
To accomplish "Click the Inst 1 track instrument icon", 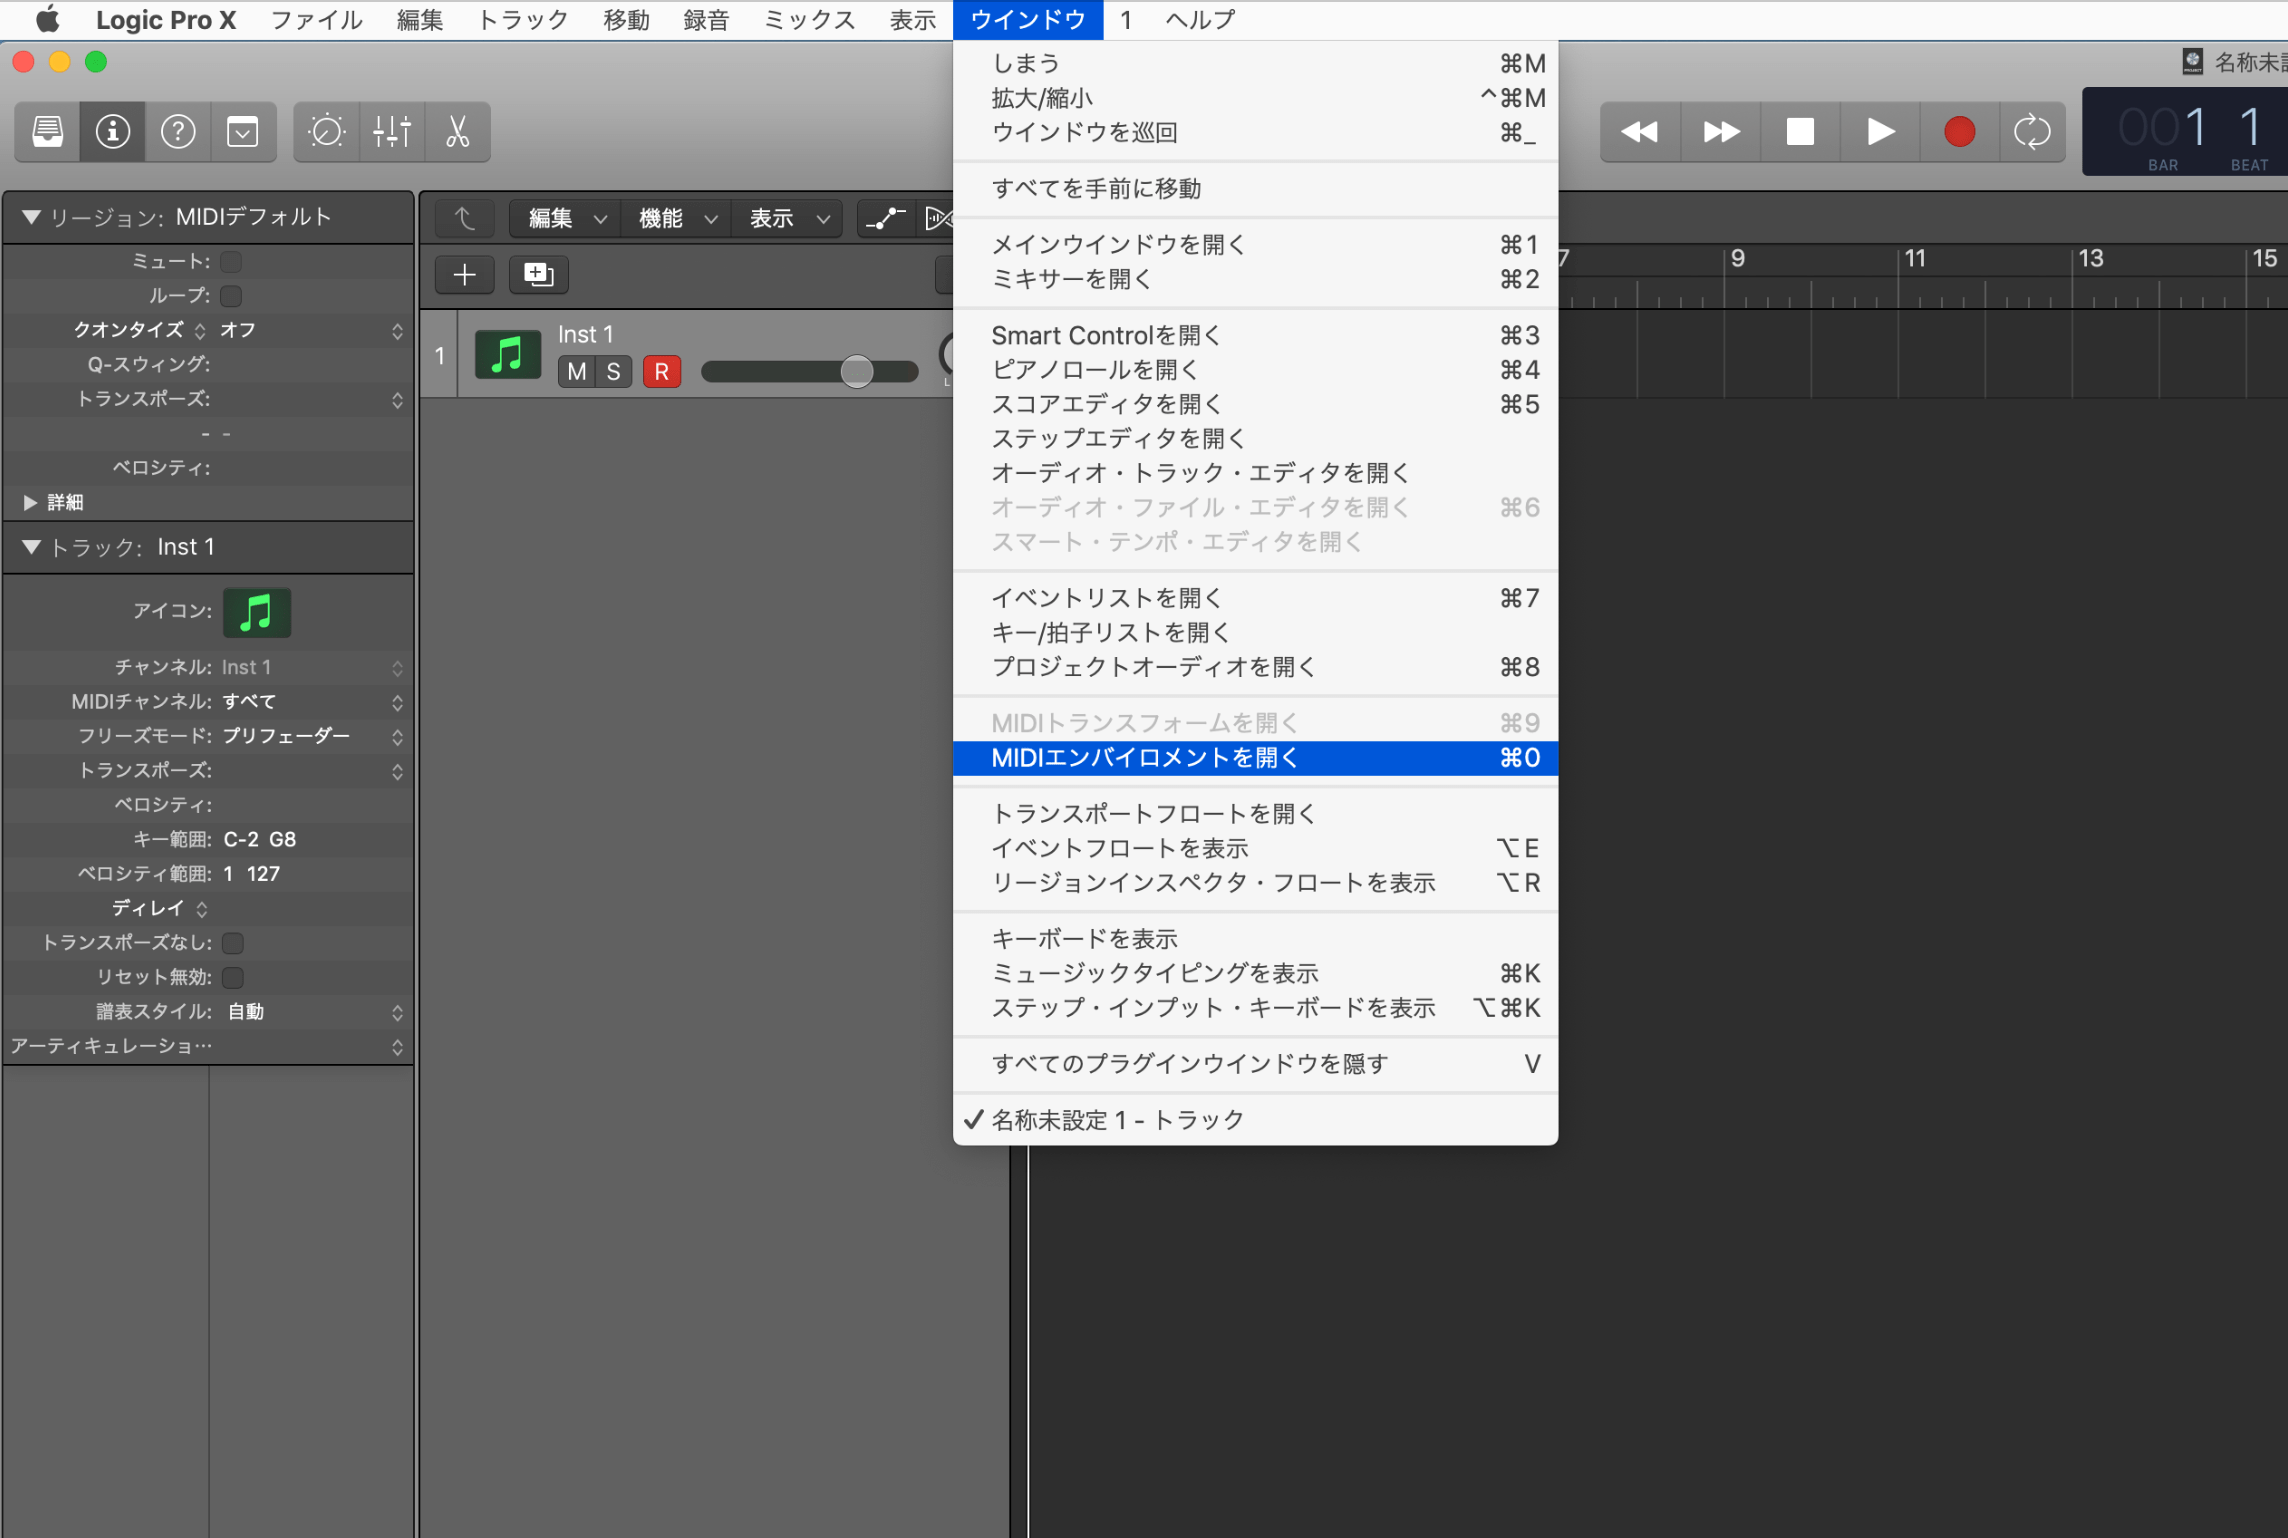I will coord(507,354).
